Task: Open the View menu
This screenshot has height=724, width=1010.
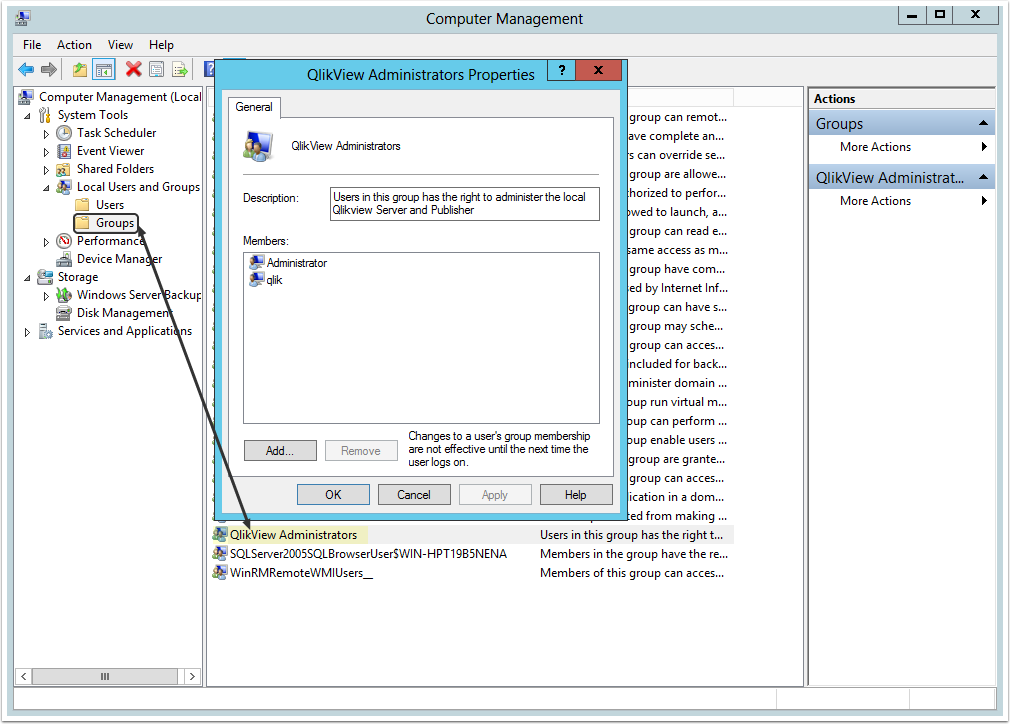Action: pyautogui.click(x=120, y=44)
